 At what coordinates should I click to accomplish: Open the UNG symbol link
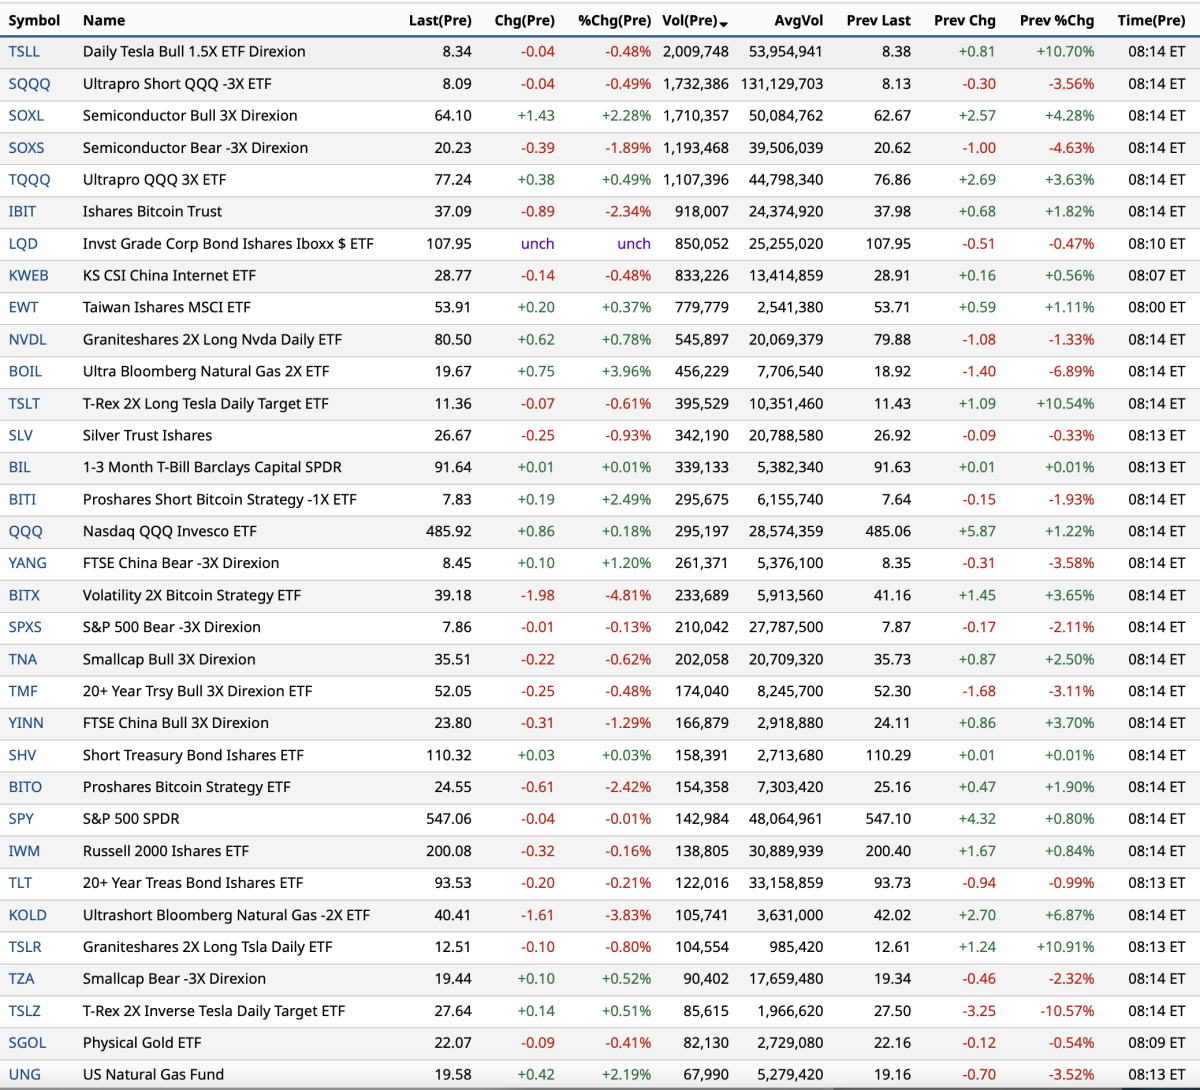(x=25, y=1075)
